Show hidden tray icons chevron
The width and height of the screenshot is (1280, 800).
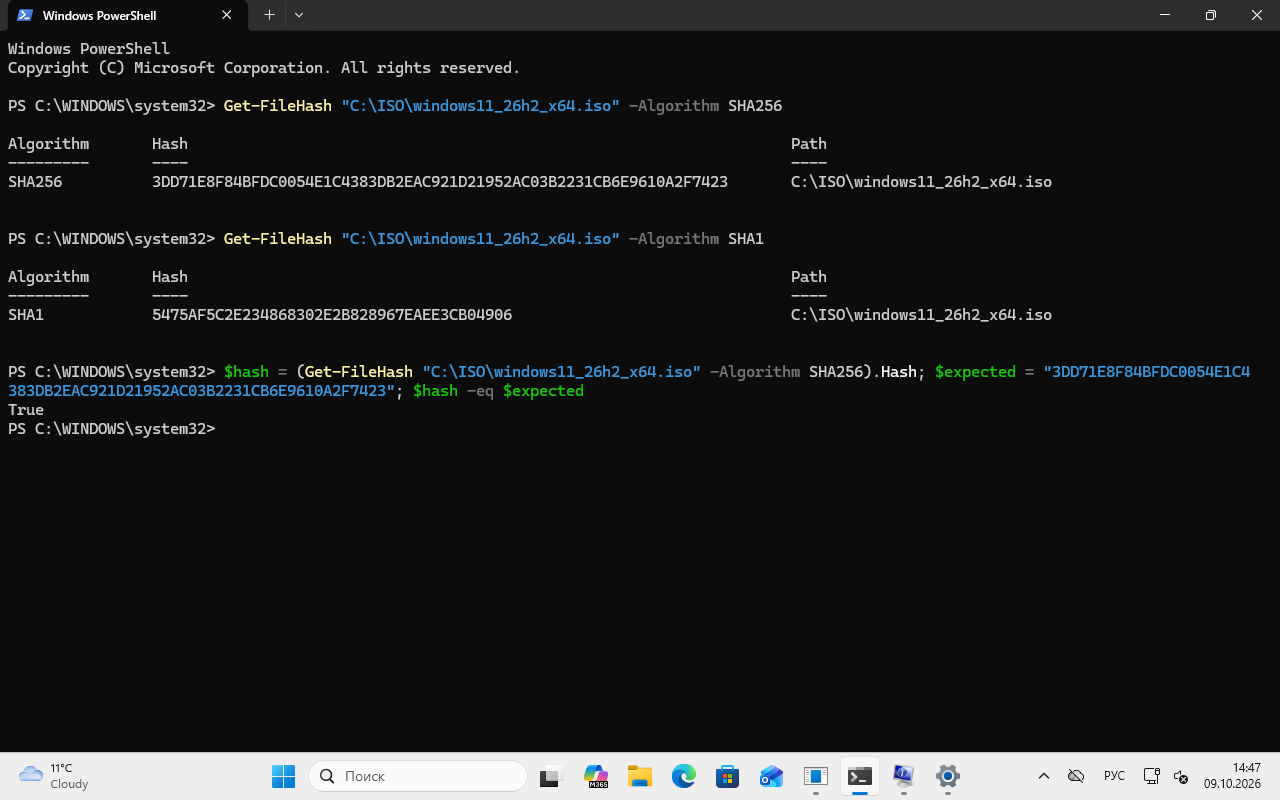[x=1044, y=776]
